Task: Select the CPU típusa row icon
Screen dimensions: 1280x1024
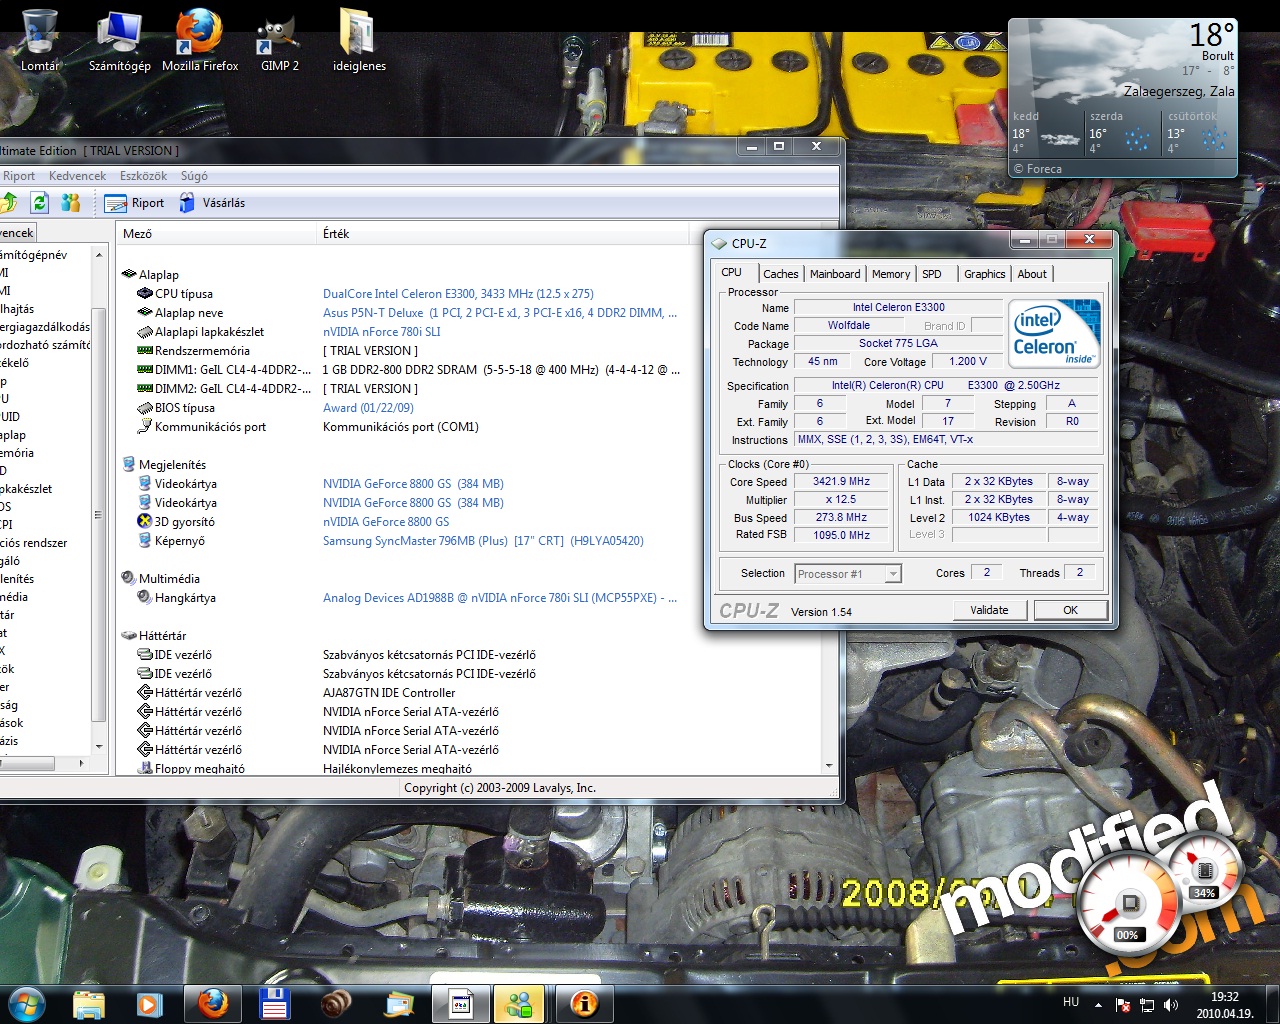Action: pos(145,294)
